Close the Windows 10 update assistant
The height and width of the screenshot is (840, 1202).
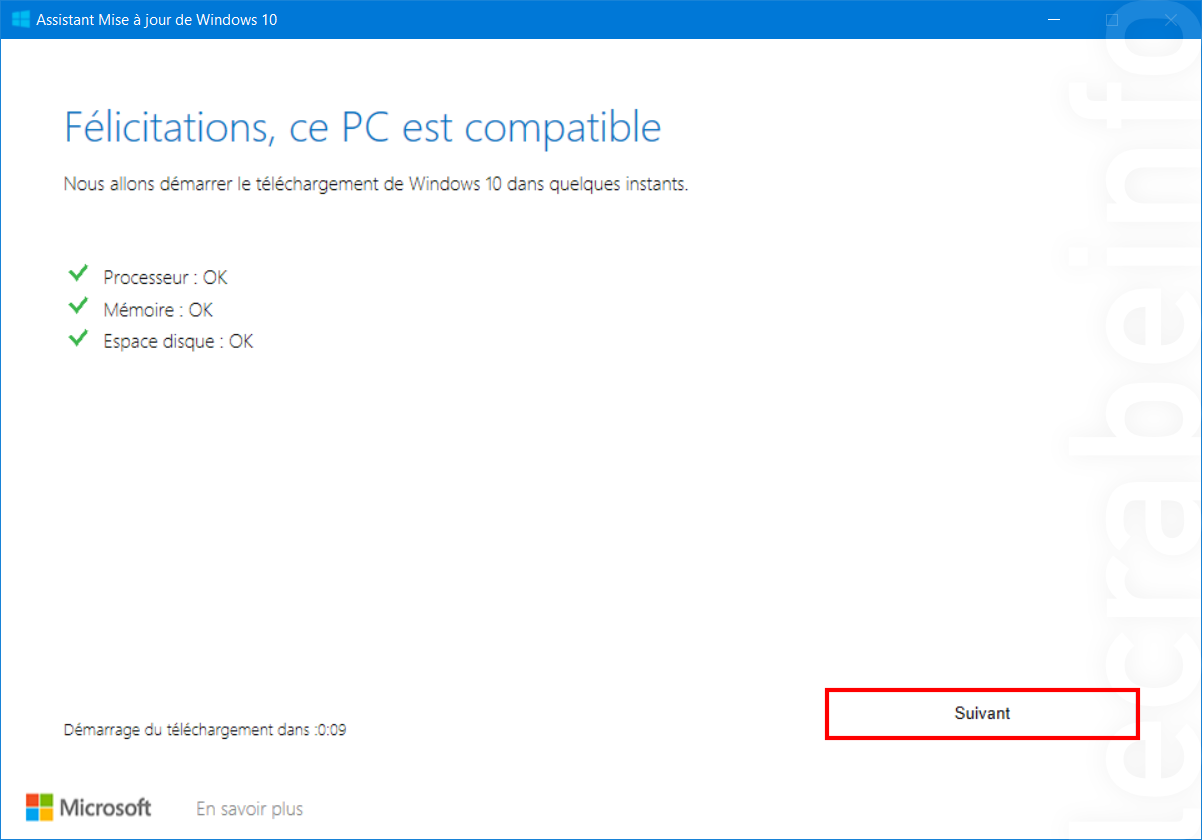tap(1170, 19)
